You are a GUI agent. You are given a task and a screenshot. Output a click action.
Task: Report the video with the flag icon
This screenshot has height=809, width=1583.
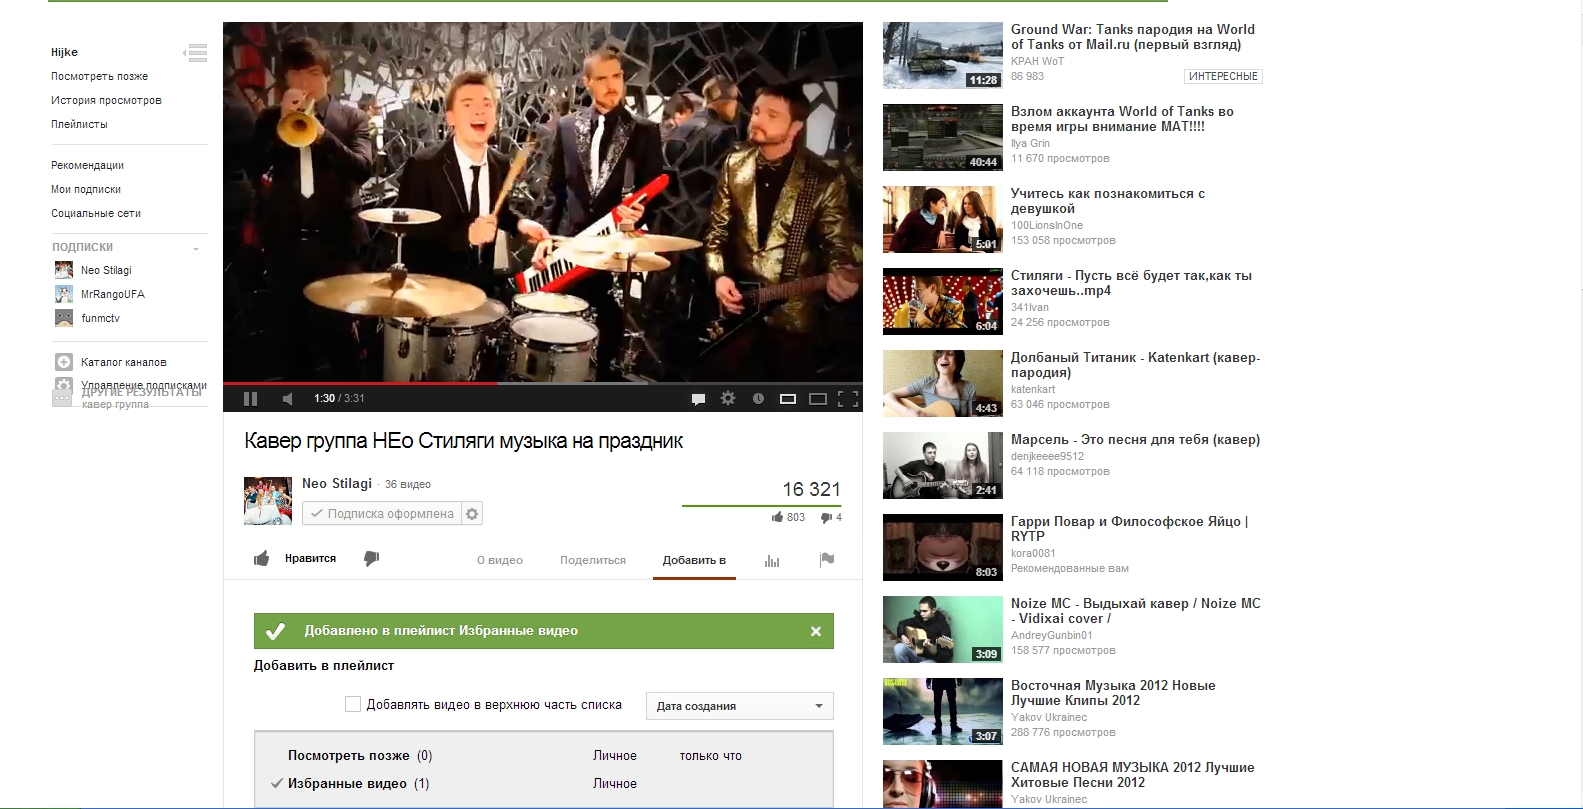827,559
